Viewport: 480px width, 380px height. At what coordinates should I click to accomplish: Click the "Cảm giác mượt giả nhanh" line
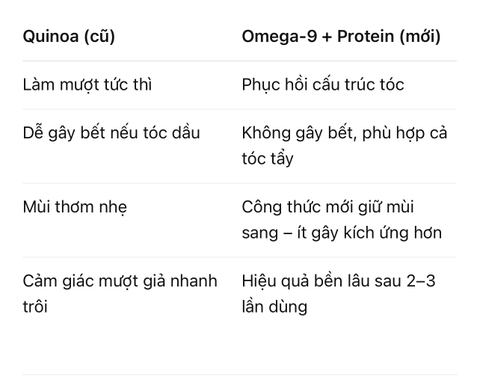point(120,281)
